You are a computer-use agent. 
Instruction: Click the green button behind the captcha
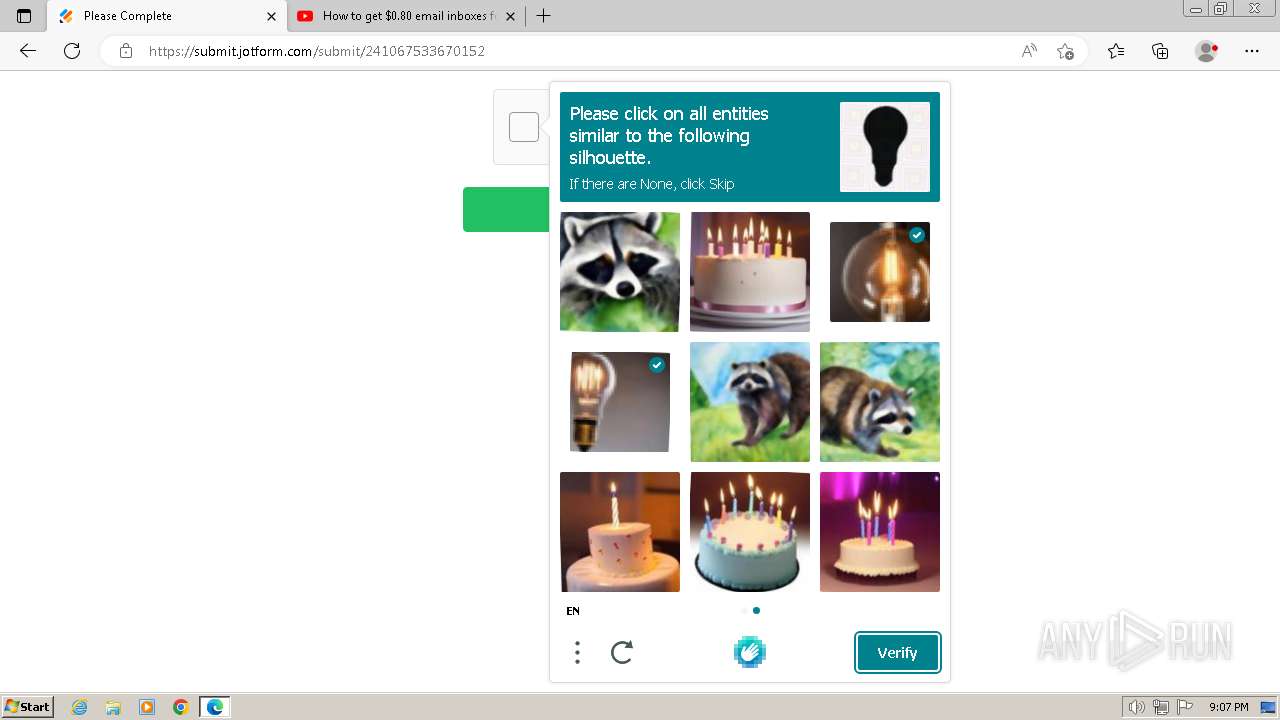(x=506, y=209)
